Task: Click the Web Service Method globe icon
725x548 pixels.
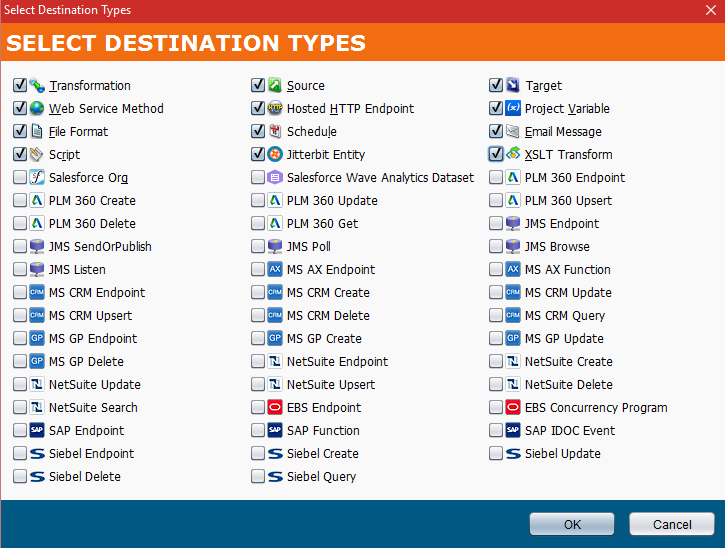Action: point(37,109)
